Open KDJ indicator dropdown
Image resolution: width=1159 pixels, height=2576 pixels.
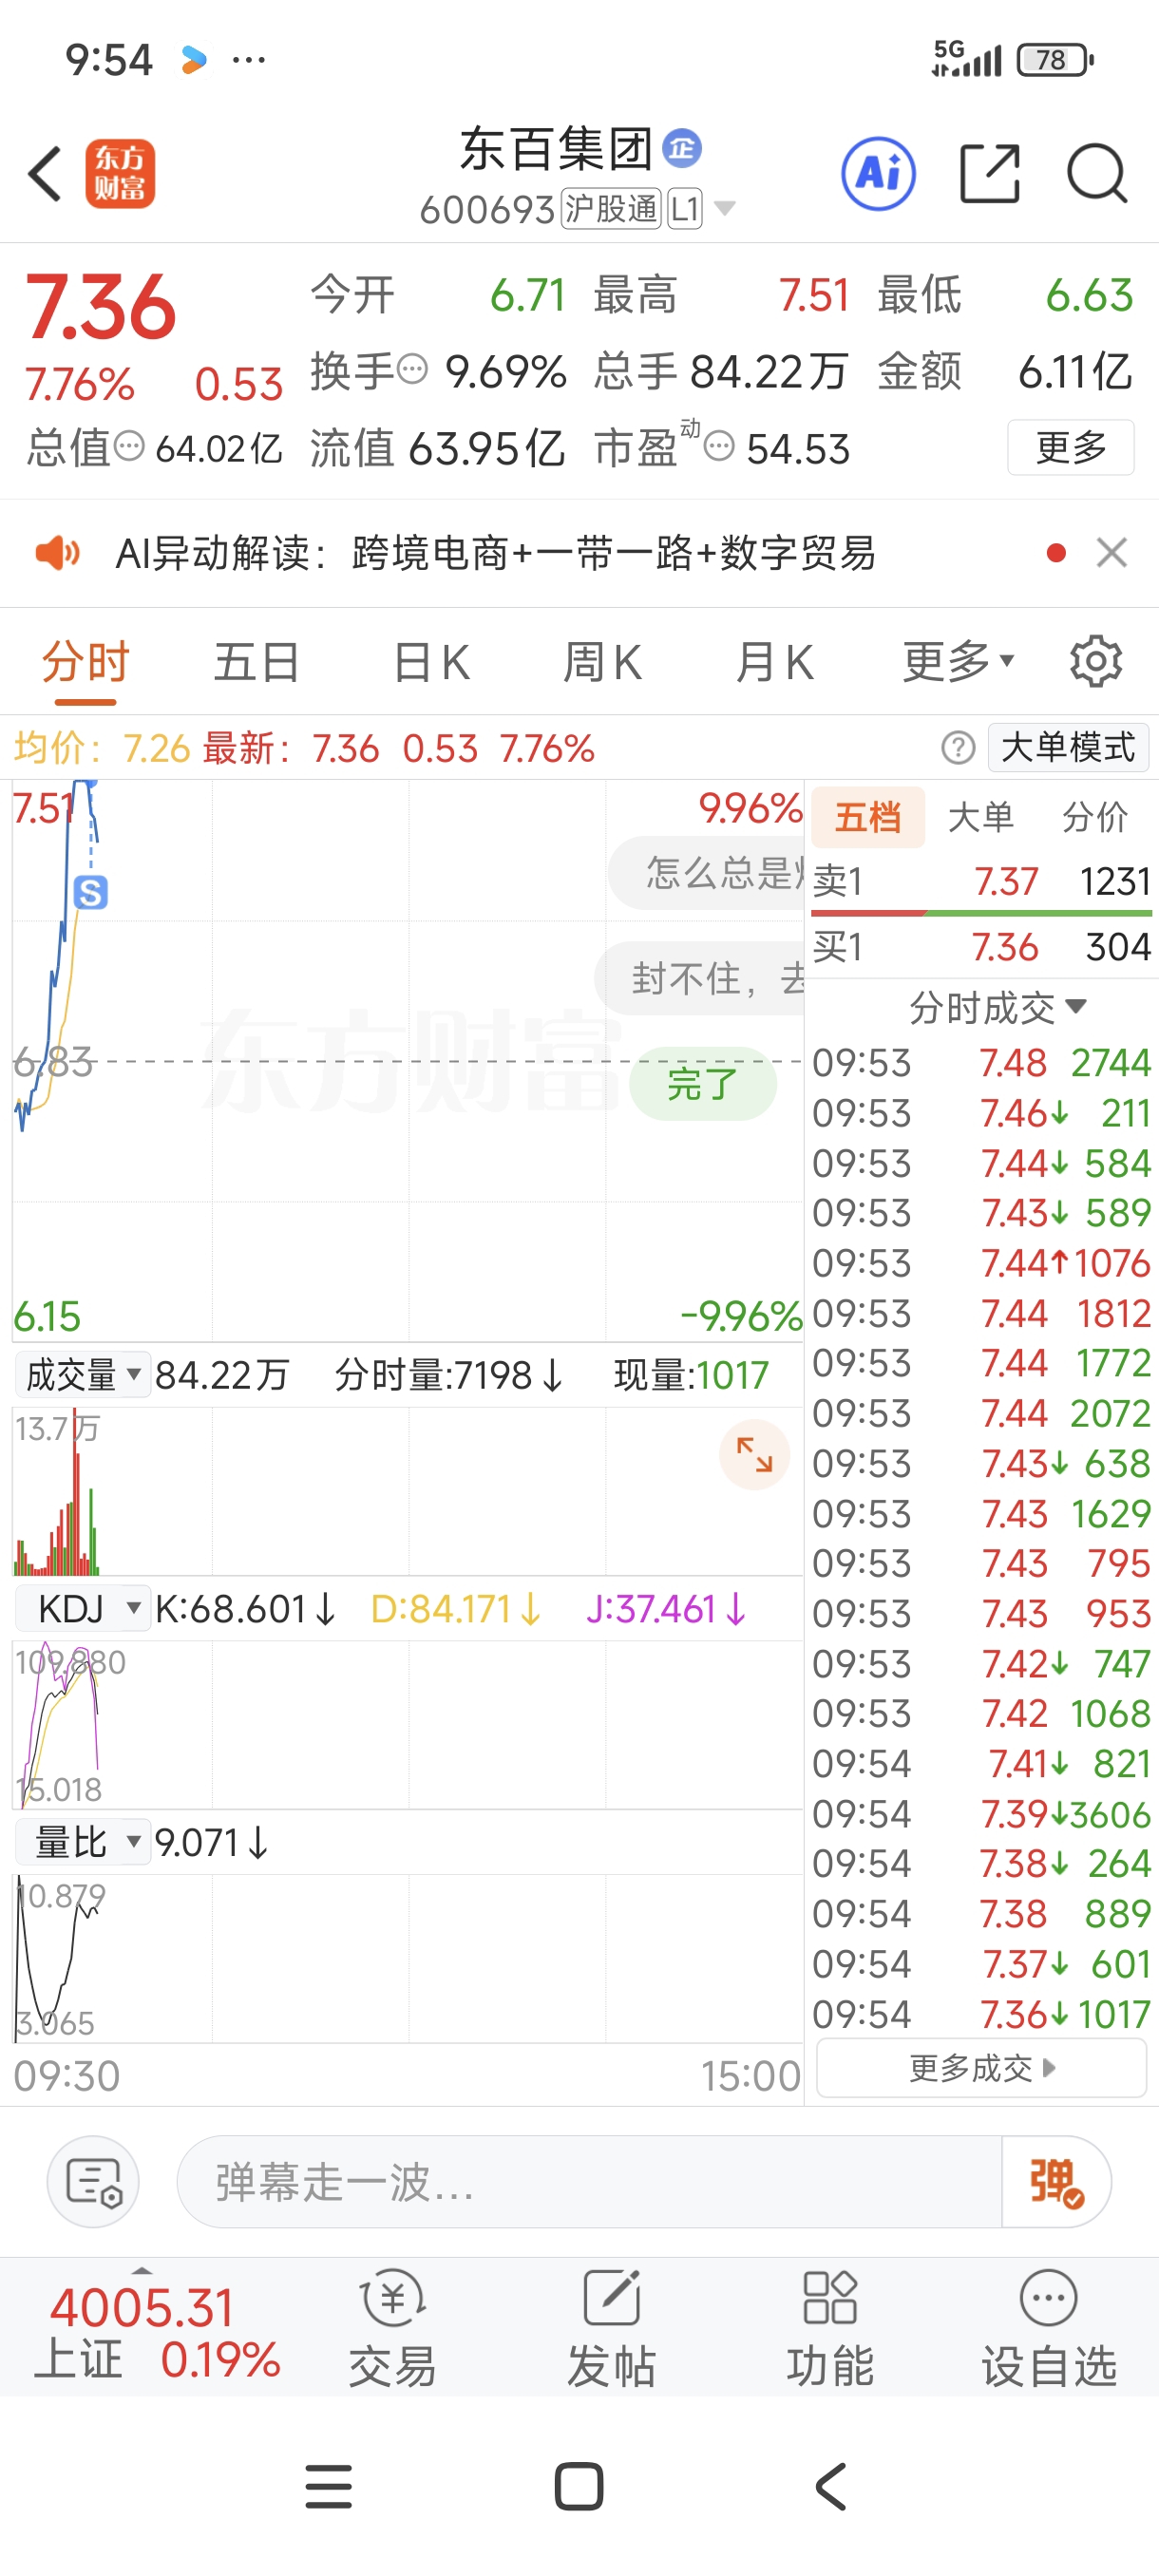82,1609
